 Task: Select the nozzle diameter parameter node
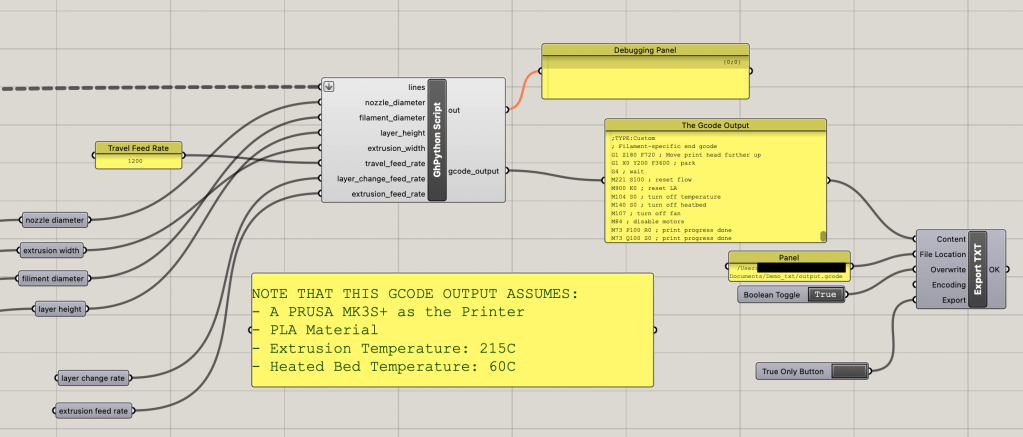(x=53, y=219)
